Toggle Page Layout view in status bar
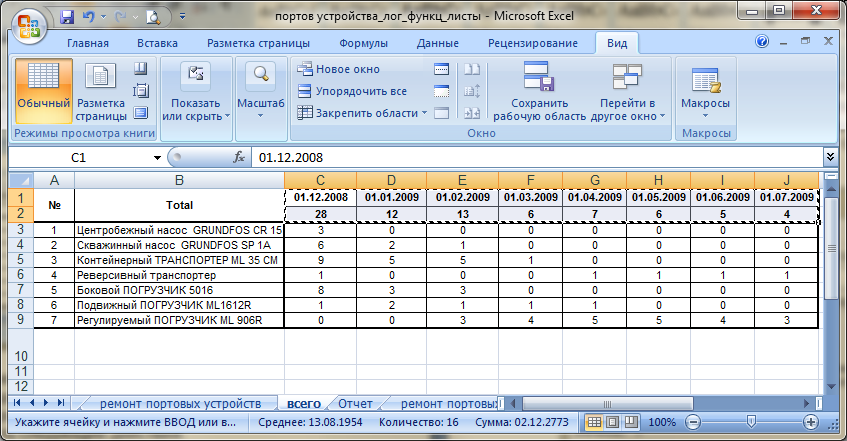 (x=613, y=422)
